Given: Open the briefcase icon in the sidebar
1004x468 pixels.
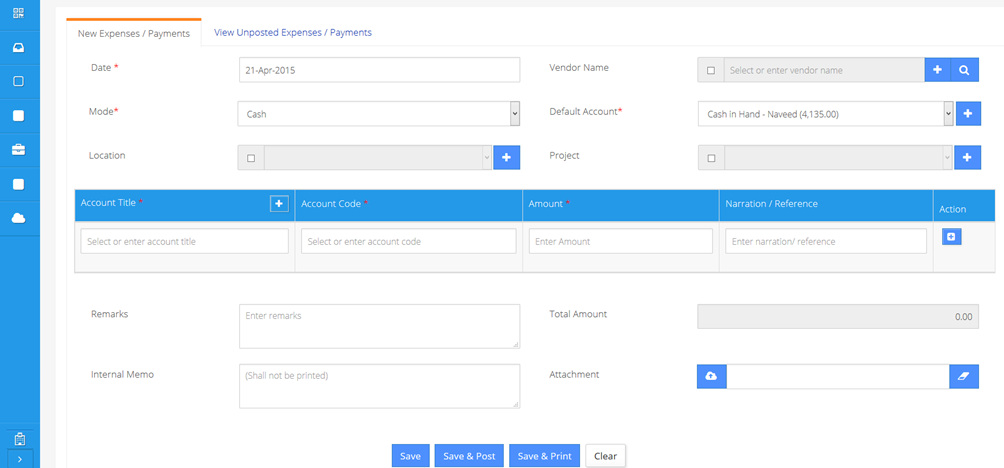Looking at the screenshot, I should point(19,150).
